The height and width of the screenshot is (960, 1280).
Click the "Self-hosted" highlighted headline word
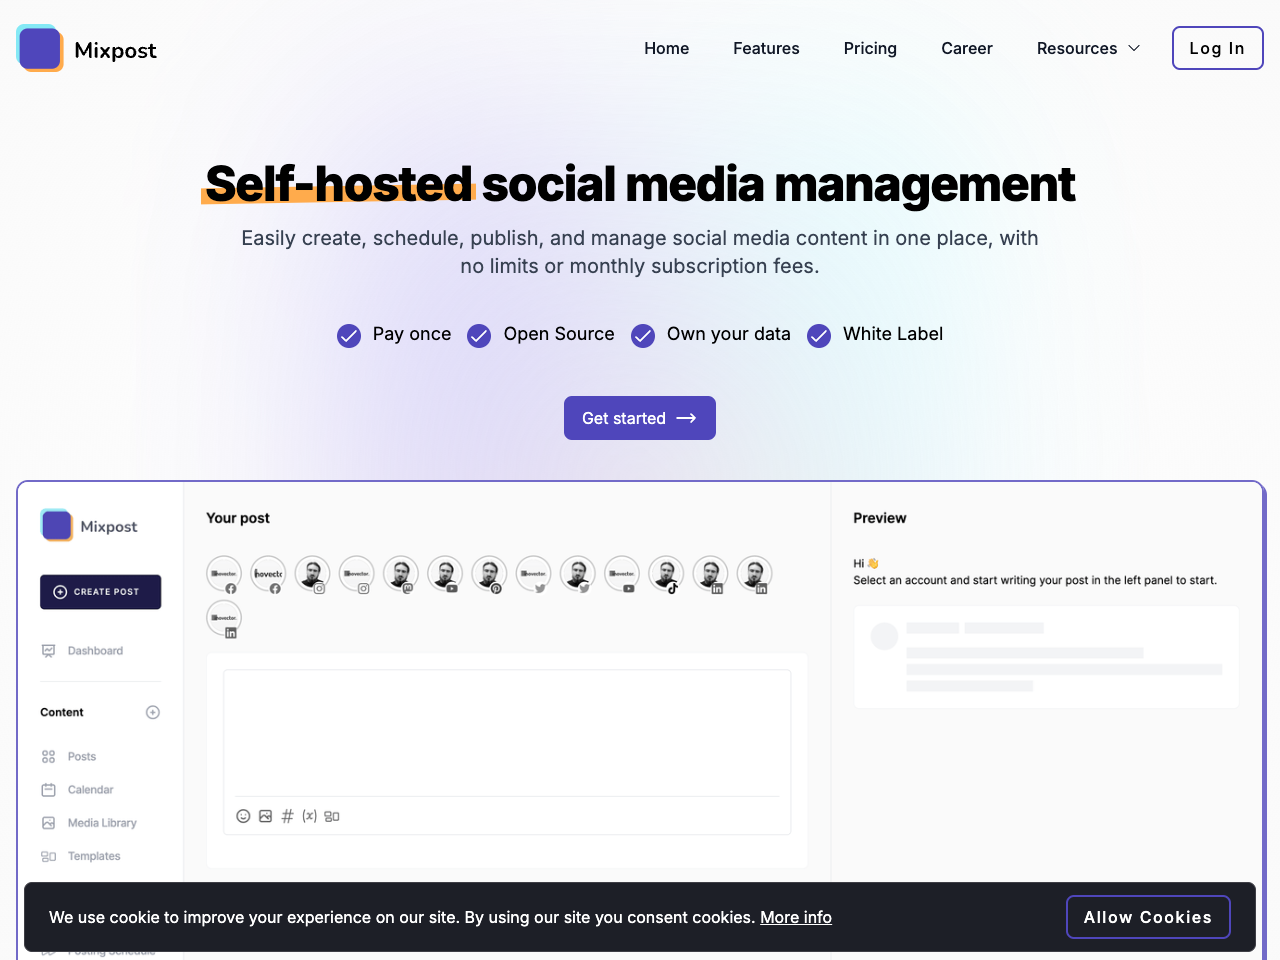[x=338, y=184]
